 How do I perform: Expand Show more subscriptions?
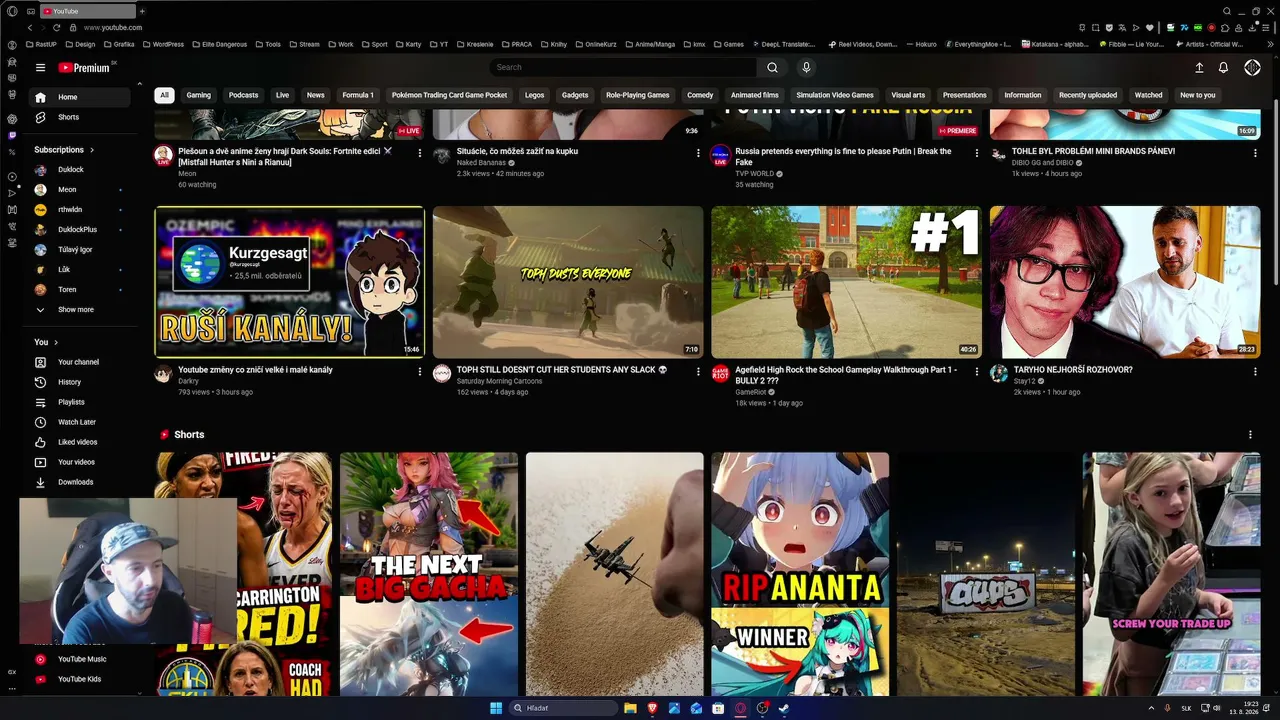80,310
